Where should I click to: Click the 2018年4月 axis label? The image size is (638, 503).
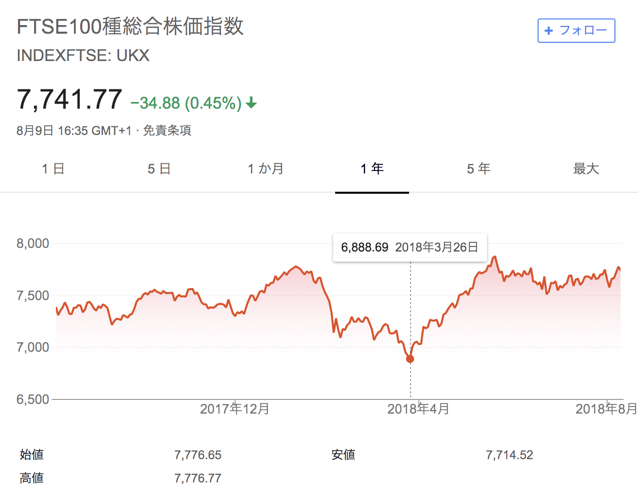[418, 409]
